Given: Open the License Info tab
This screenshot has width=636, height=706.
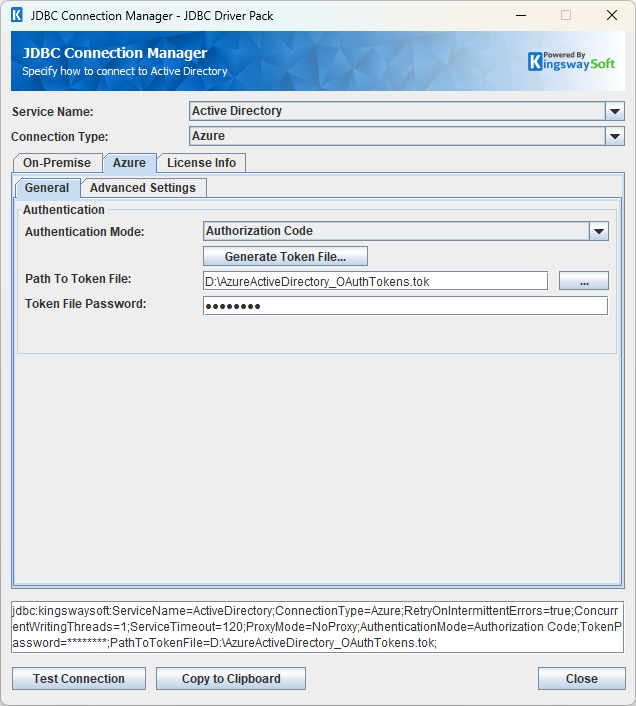Looking at the screenshot, I should tap(201, 163).
